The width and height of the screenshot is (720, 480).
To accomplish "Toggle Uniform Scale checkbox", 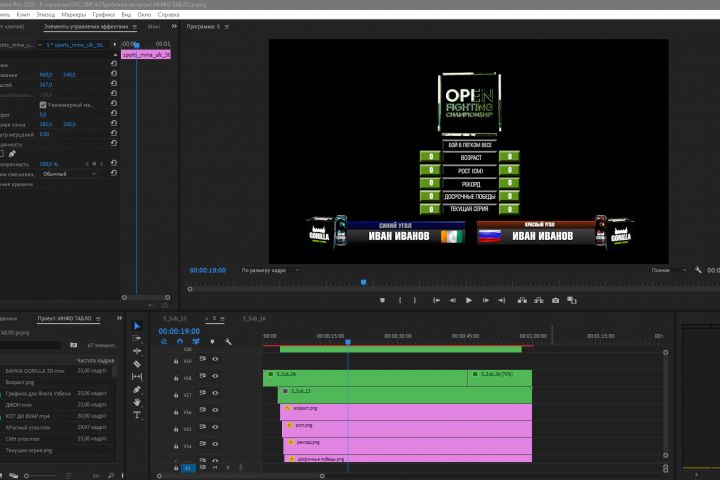I will coord(43,105).
